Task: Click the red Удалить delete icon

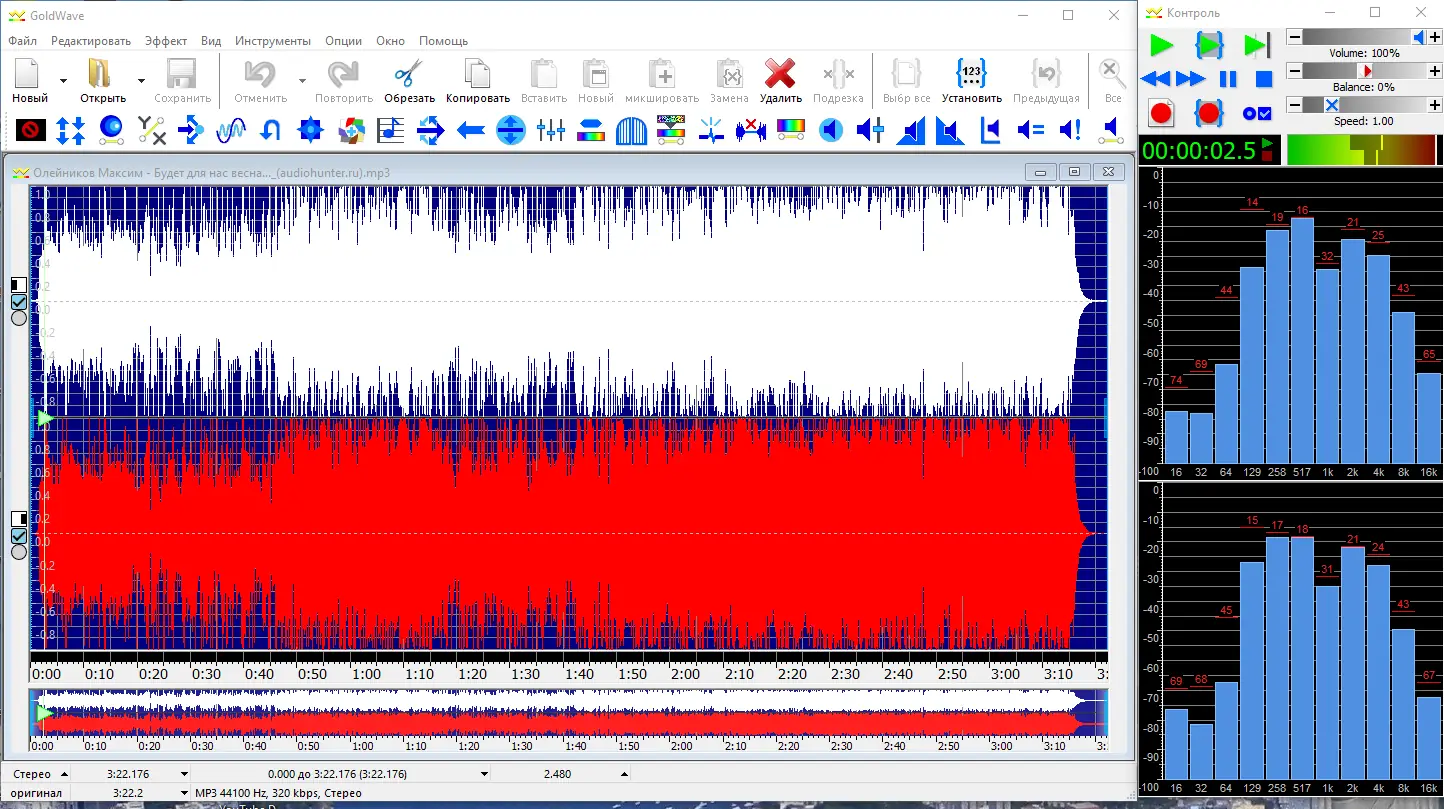Action: [780, 75]
